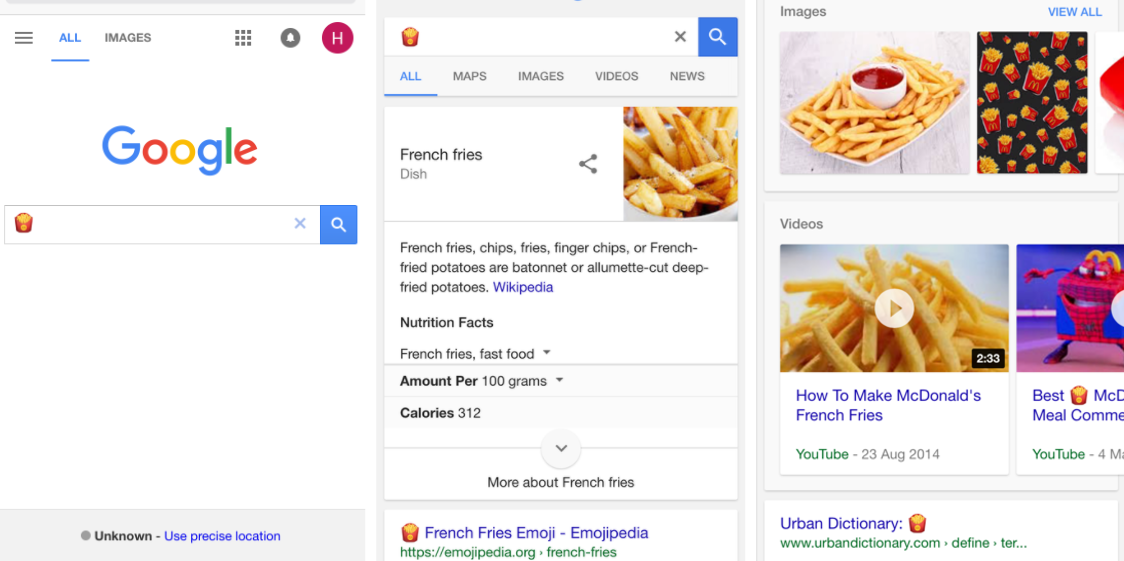The width and height of the screenshot is (1124, 561).
Task: Open the hamburger menu
Action: (24, 38)
